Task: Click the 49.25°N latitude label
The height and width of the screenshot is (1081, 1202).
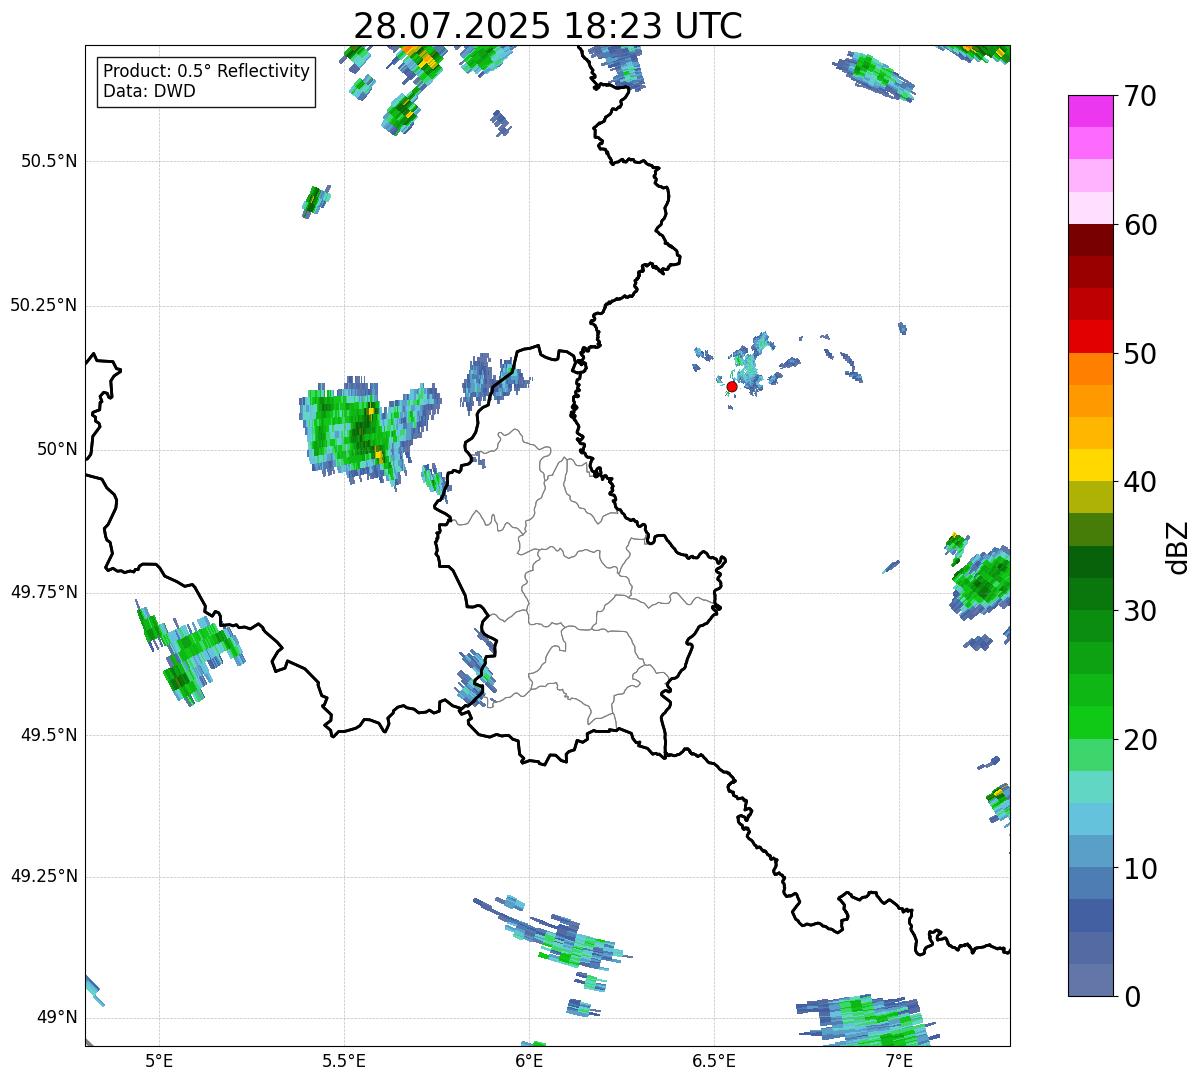Action: 43,877
